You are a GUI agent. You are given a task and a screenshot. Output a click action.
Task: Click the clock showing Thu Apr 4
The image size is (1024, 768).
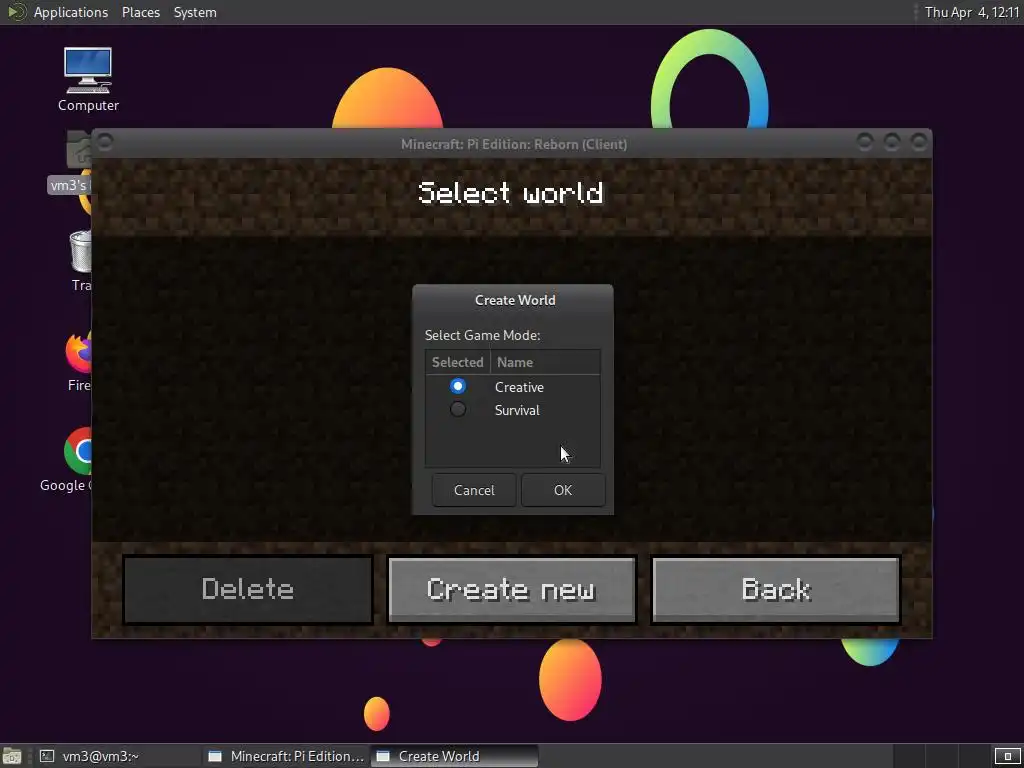tap(972, 12)
